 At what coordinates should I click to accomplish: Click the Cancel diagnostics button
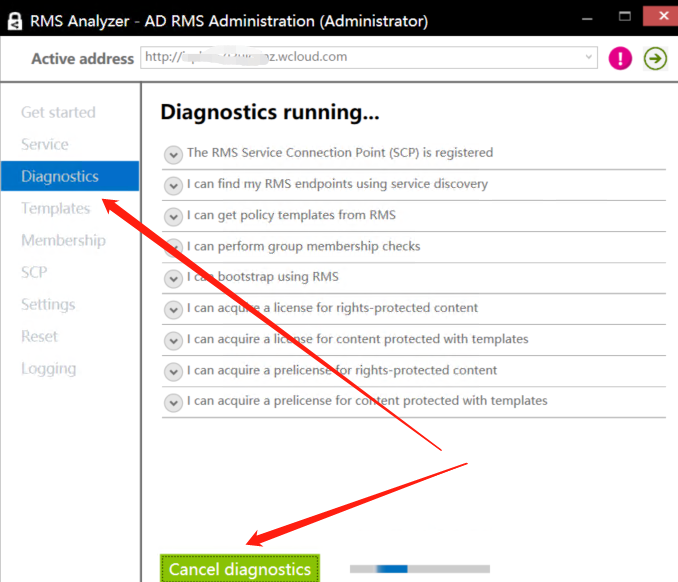pos(240,569)
